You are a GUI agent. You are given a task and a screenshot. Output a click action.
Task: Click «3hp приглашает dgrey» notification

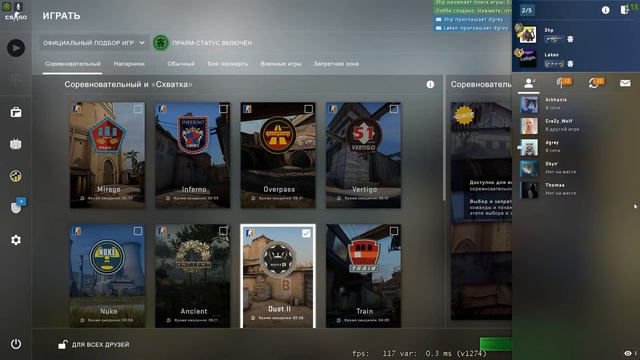point(472,19)
